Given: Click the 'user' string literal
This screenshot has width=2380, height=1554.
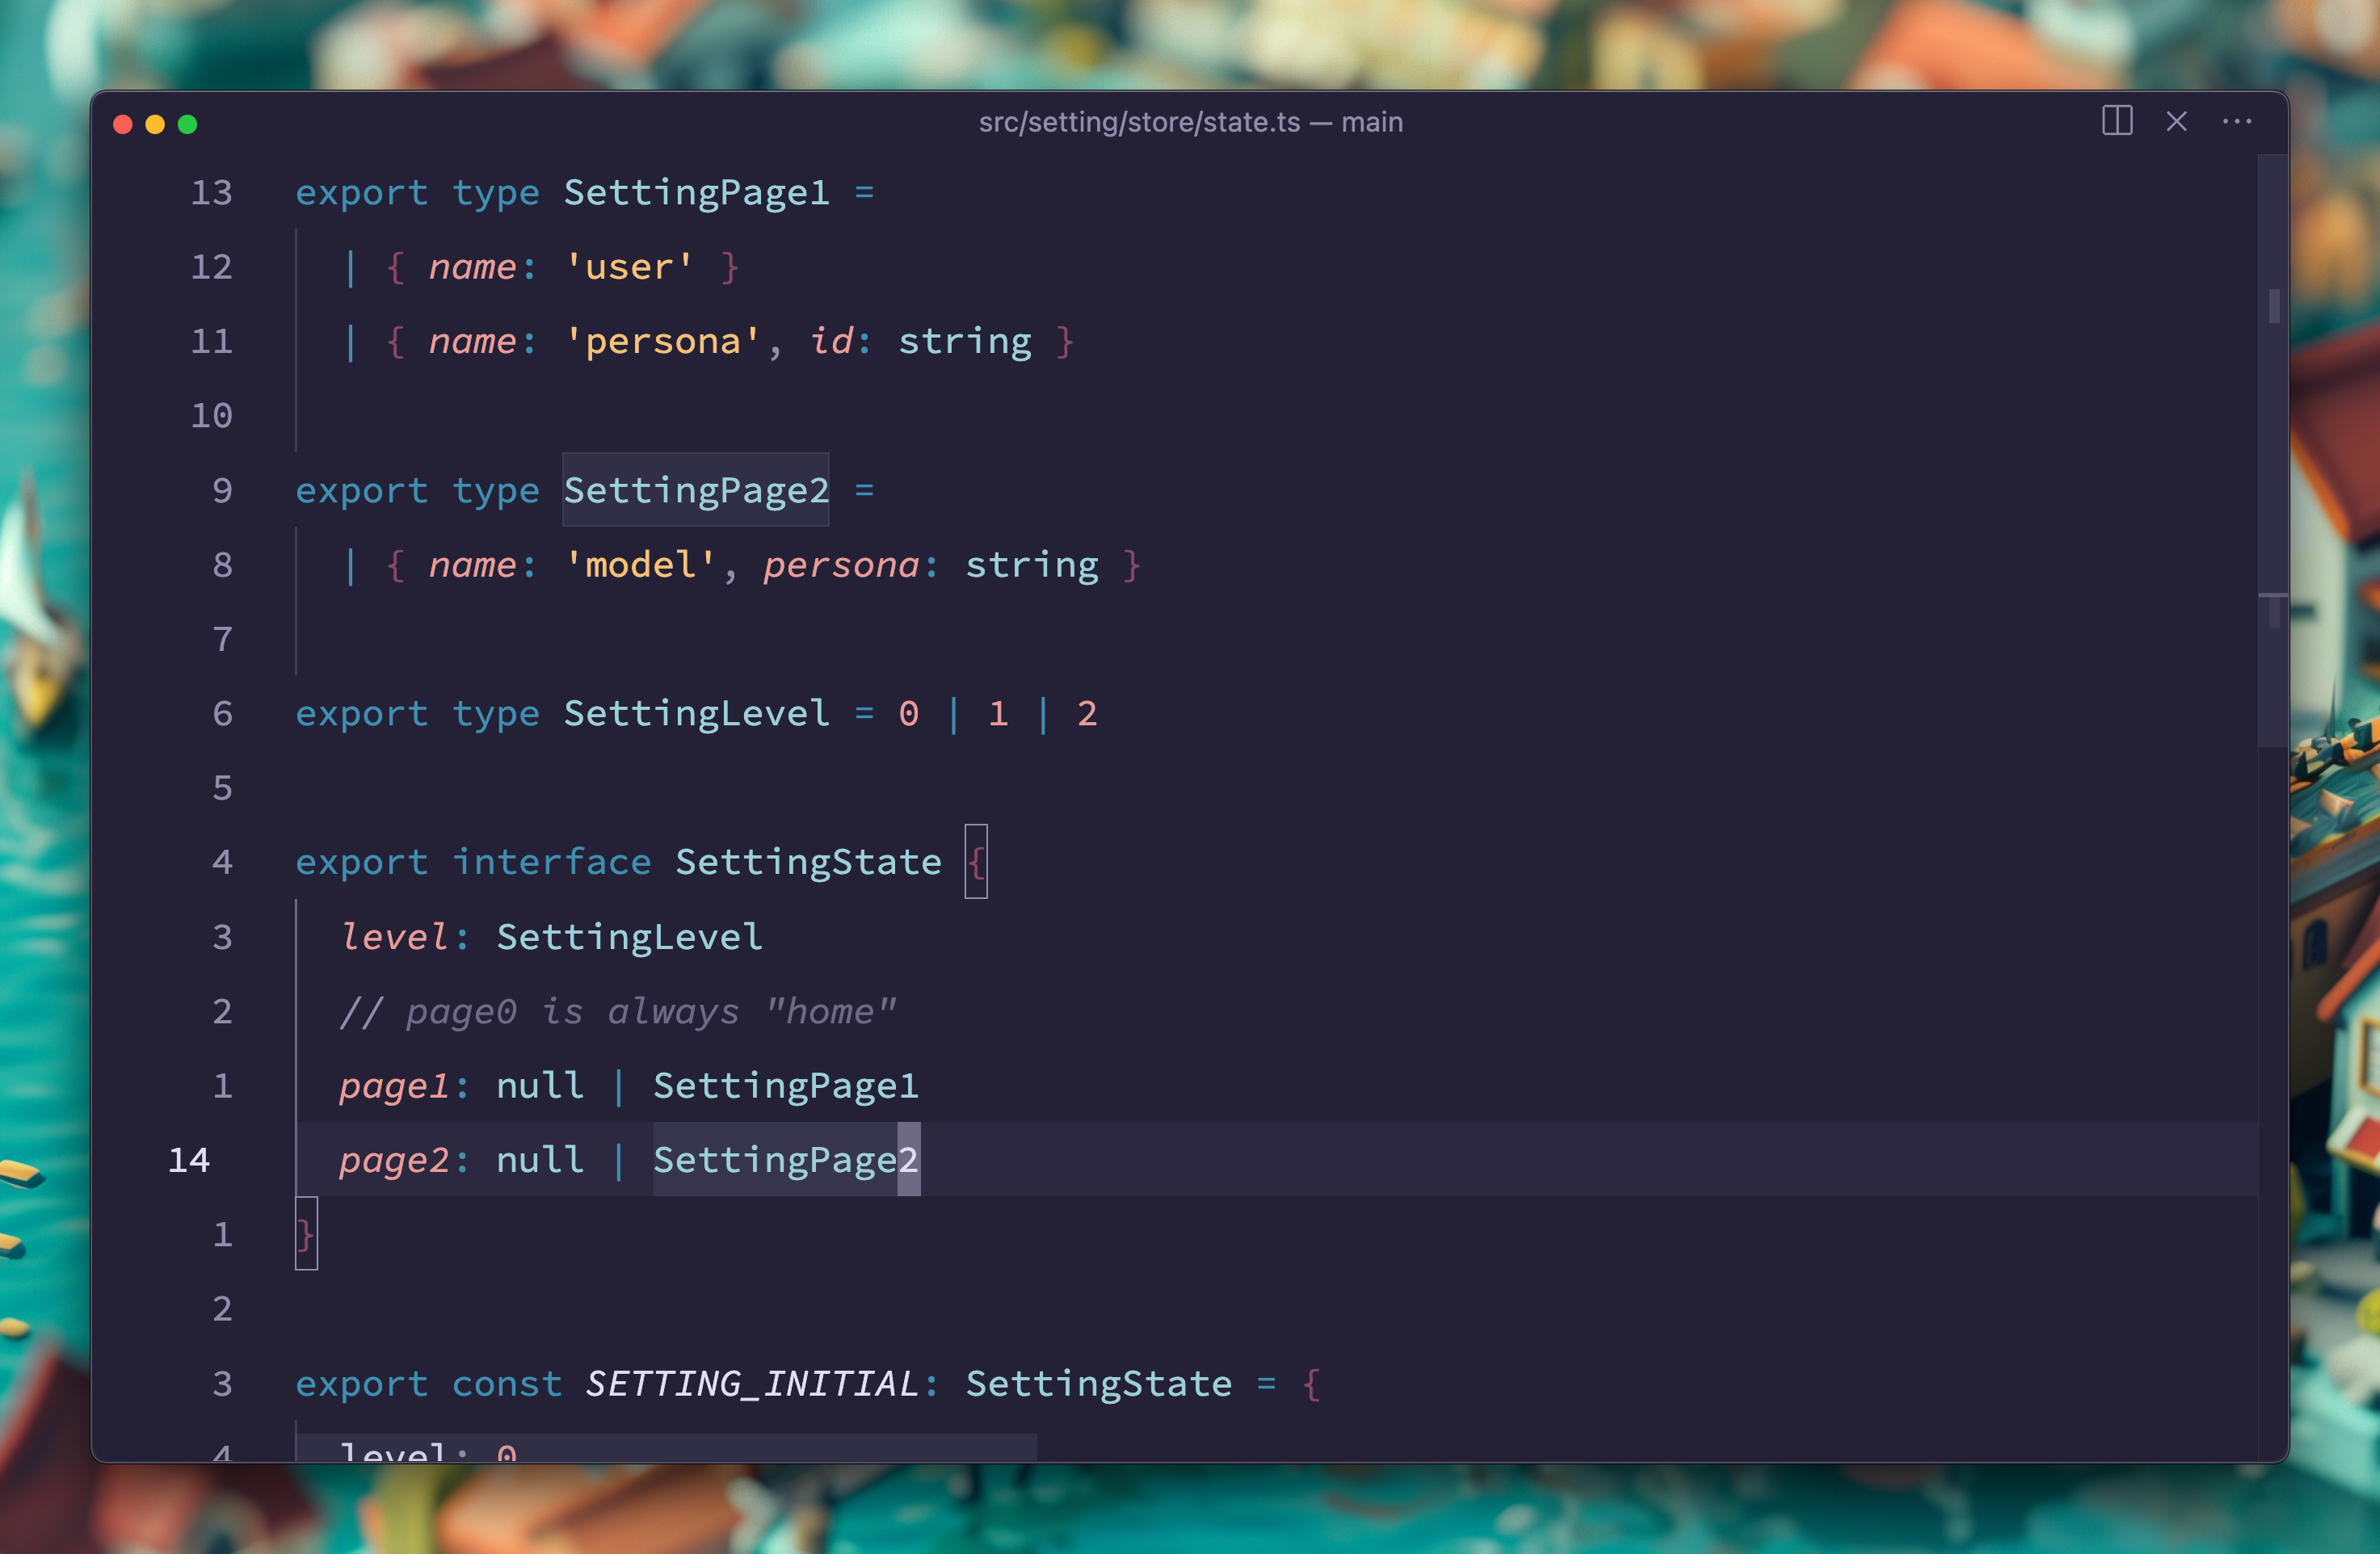Looking at the screenshot, I should (629, 267).
